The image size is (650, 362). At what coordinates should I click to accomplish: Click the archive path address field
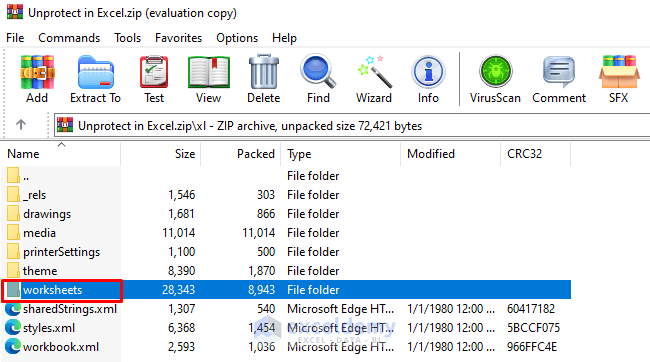(x=352, y=125)
